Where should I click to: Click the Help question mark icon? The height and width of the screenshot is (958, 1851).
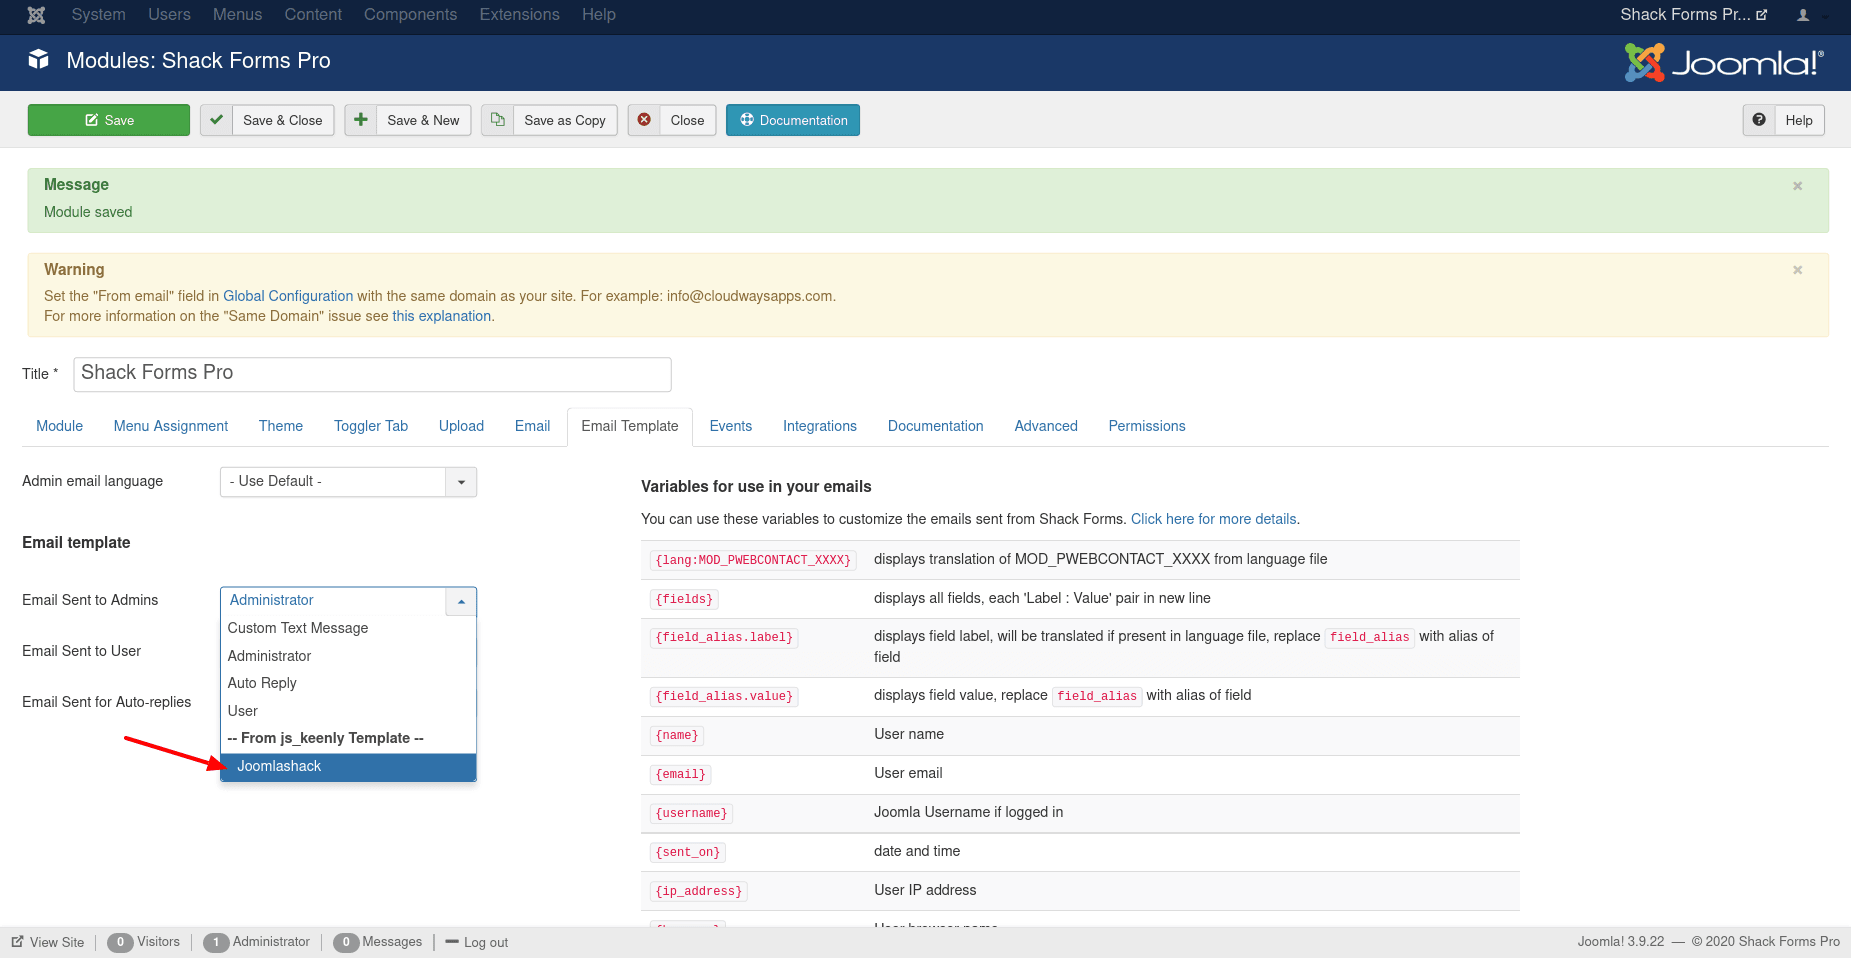pyautogui.click(x=1759, y=120)
